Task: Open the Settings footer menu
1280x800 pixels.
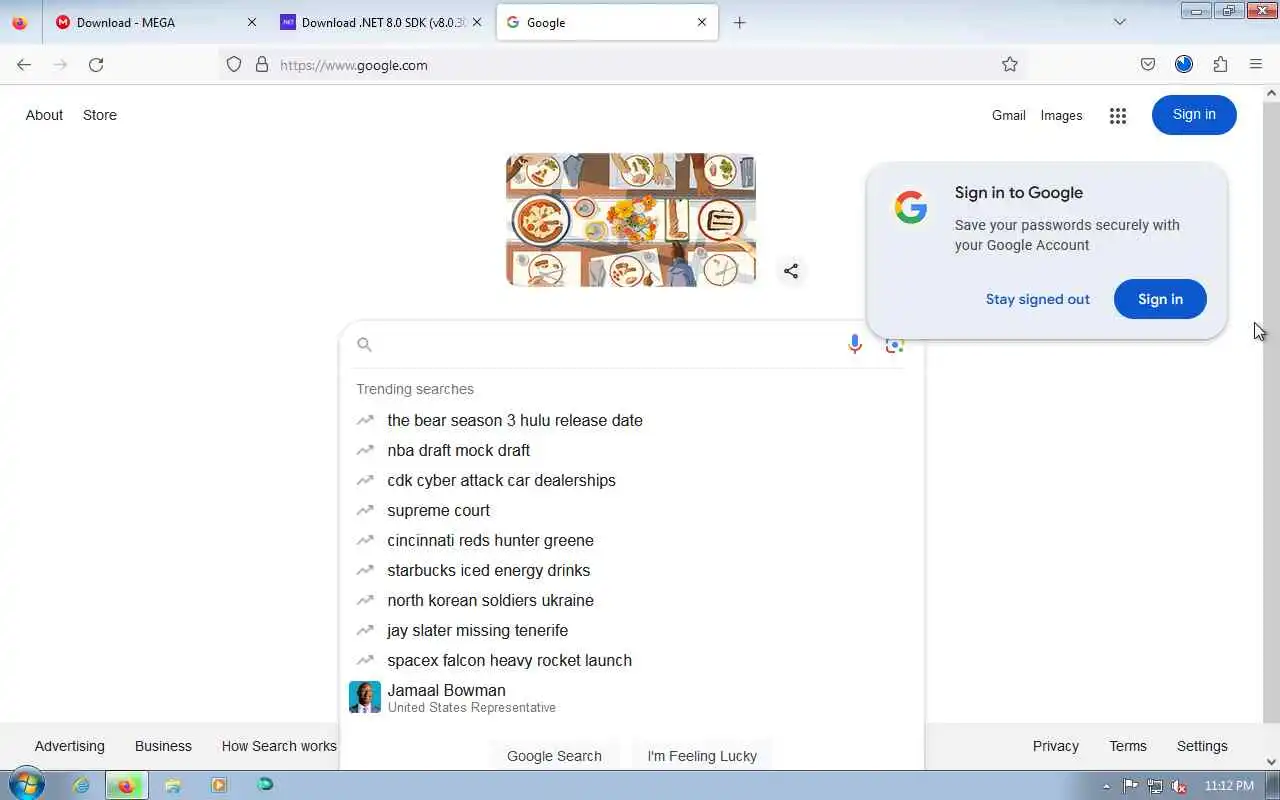Action: pyautogui.click(x=1202, y=746)
